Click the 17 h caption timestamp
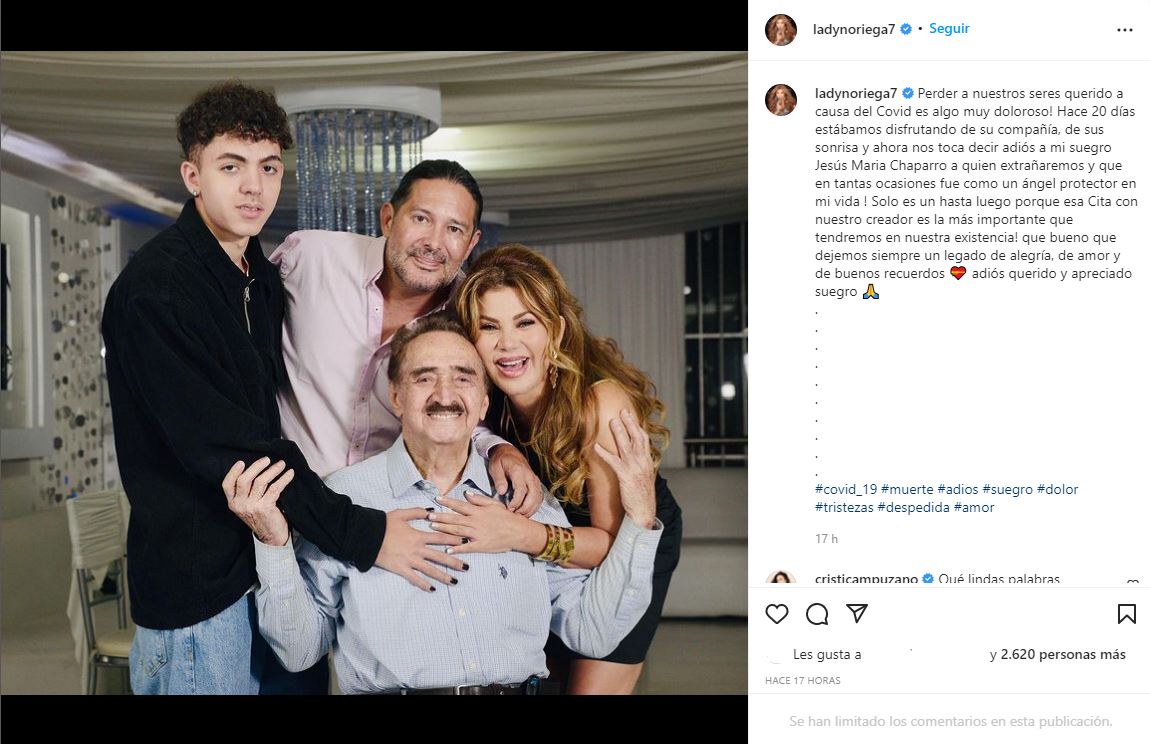This screenshot has height=744, width=1150. pos(826,539)
